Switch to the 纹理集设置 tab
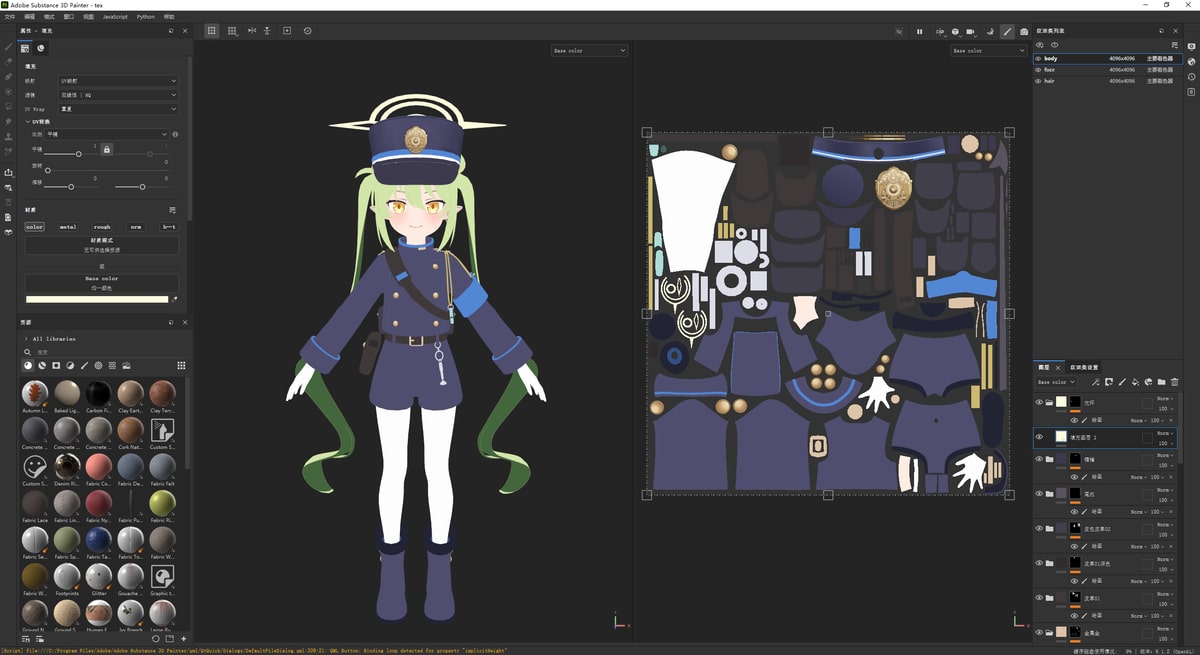 click(1084, 367)
